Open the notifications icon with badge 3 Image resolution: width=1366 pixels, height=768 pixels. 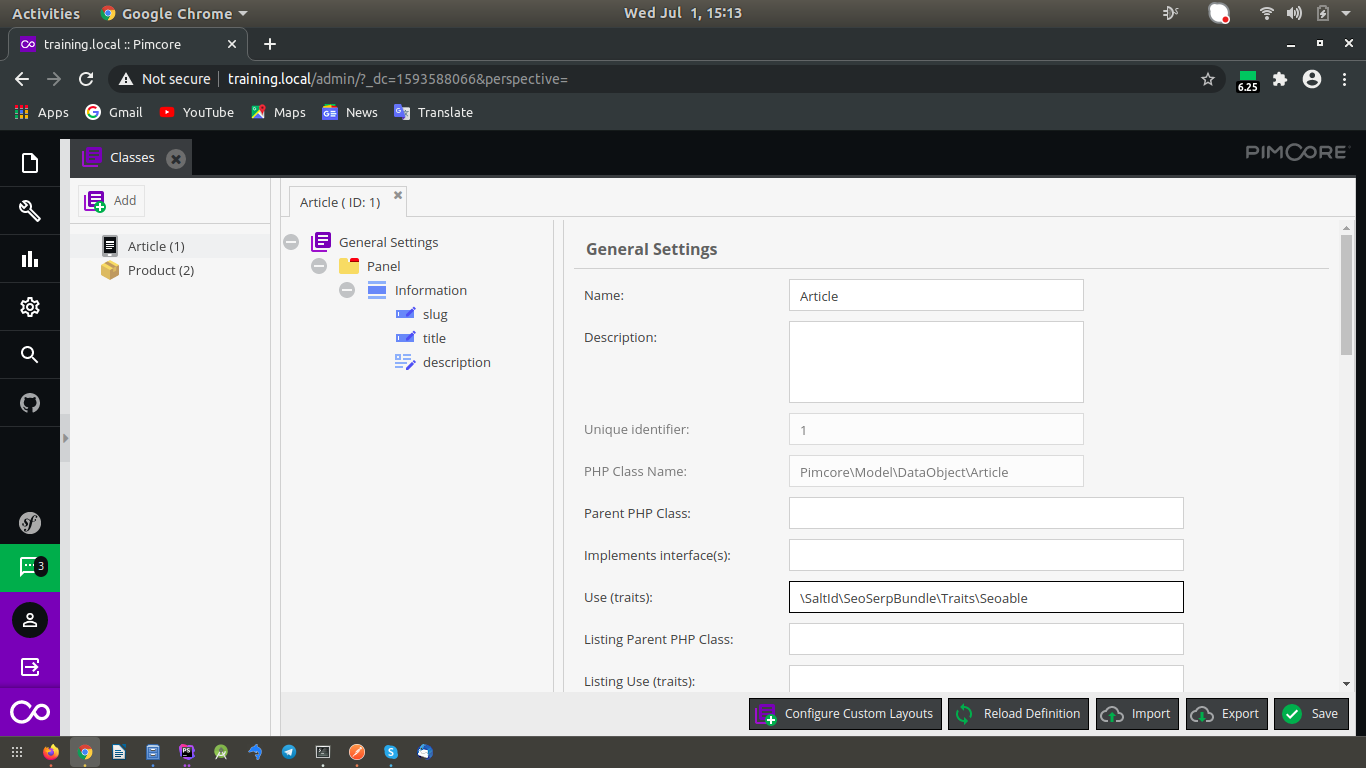[30, 568]
